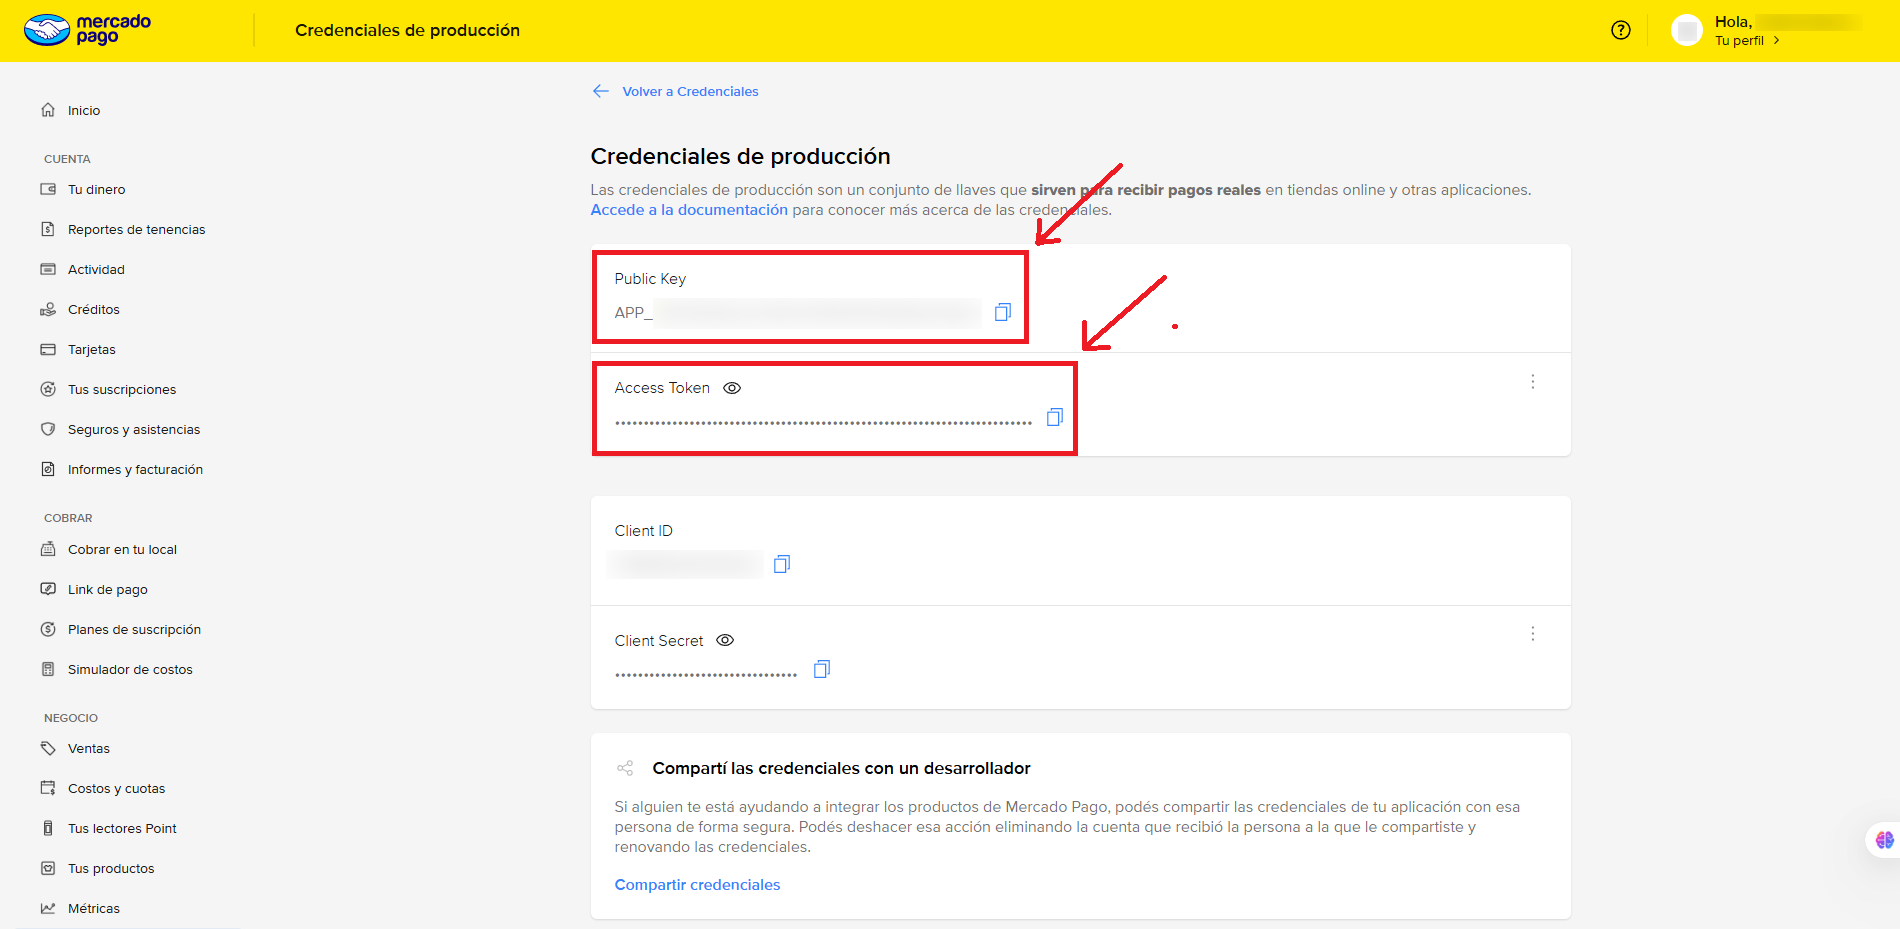
Task: Select Métricas in the sidebar
Action: [94, 909]
